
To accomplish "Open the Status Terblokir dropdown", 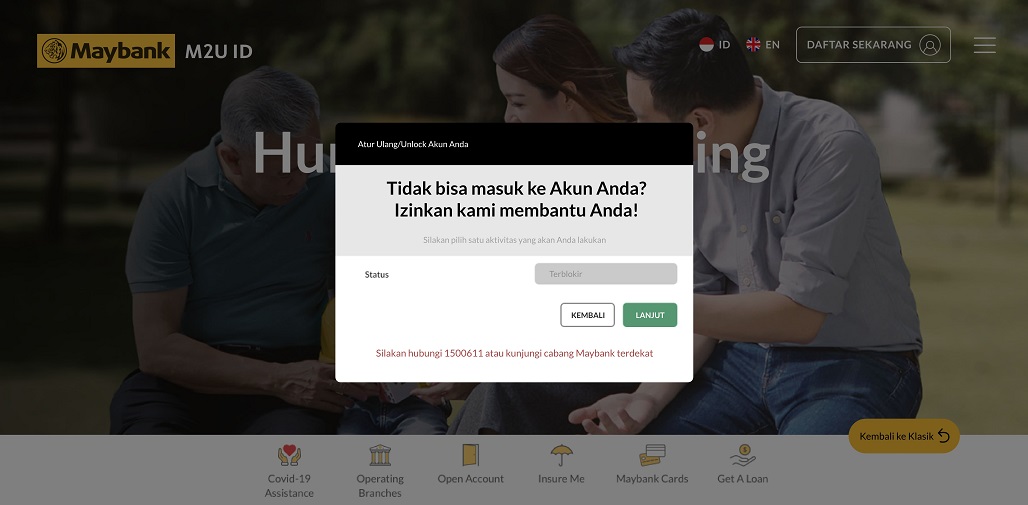I will (x=606, y=273).
